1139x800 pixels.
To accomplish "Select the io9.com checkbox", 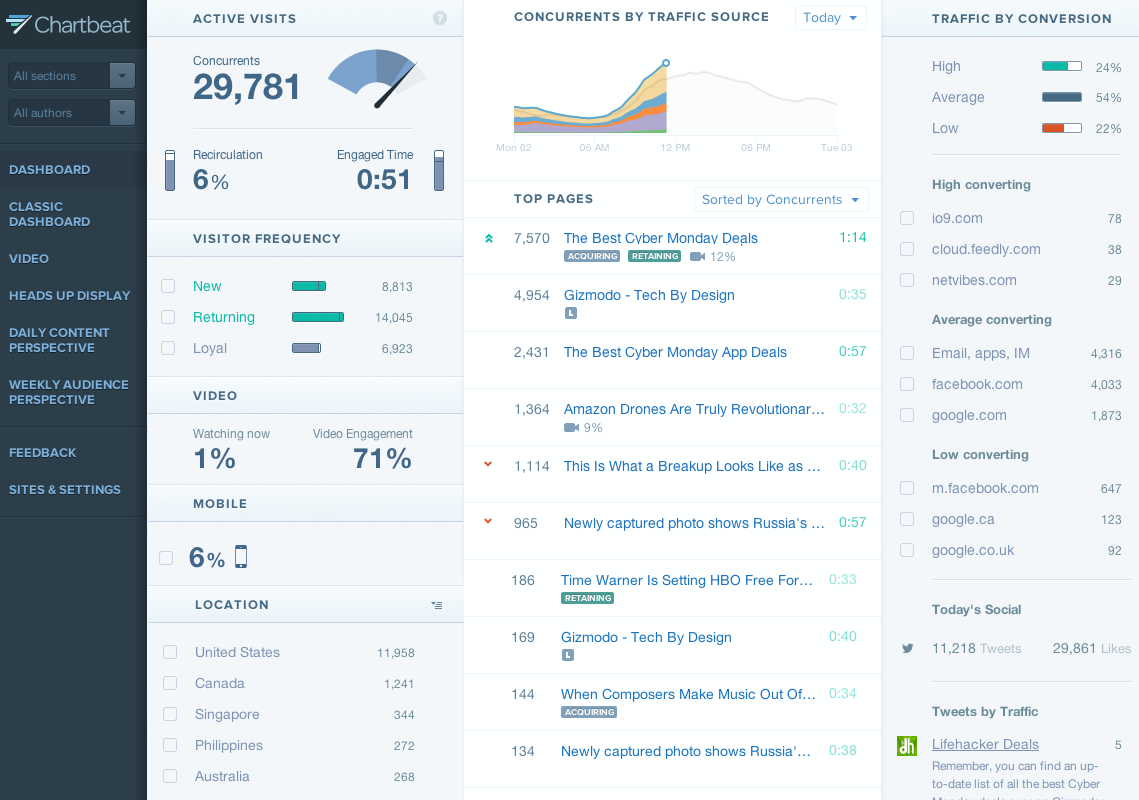I will tap(906, 218).
